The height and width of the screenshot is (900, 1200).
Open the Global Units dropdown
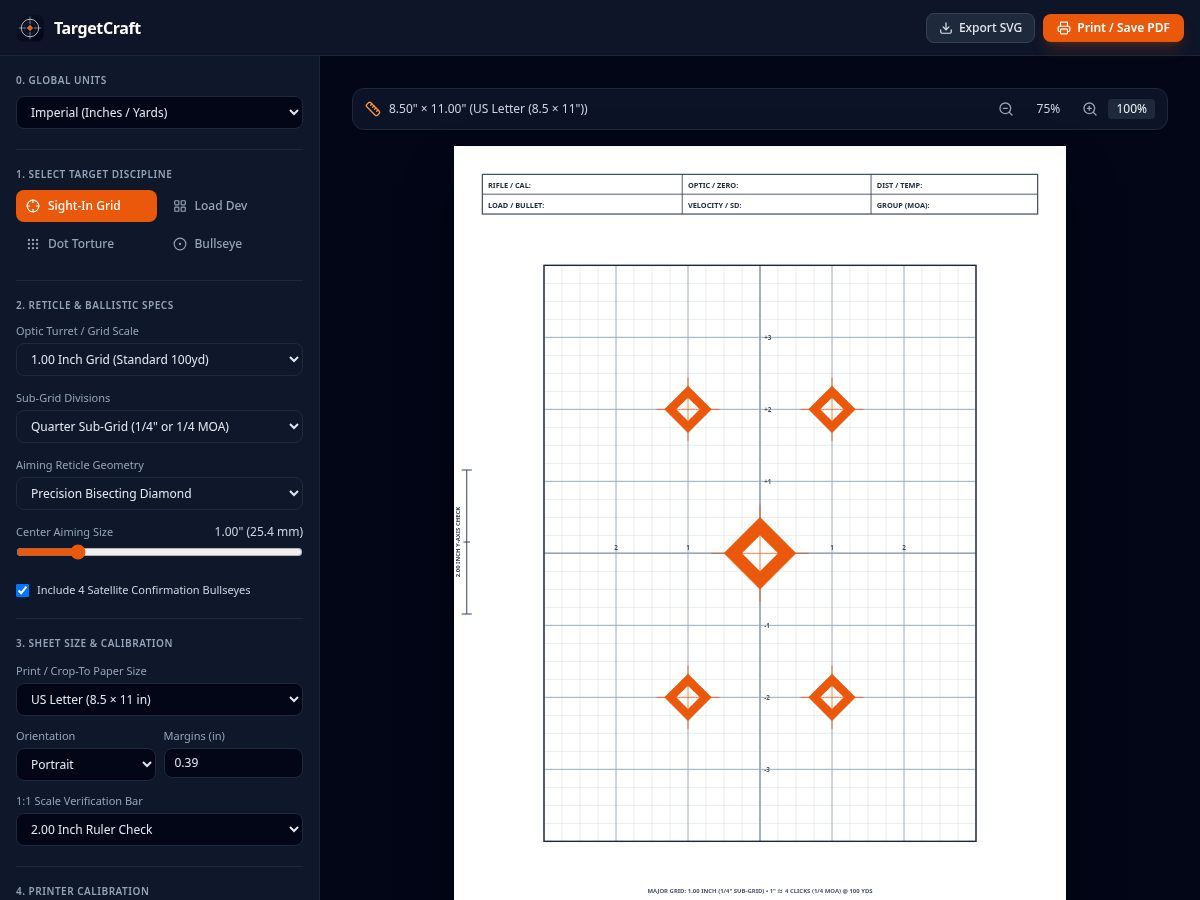[159, 113]
